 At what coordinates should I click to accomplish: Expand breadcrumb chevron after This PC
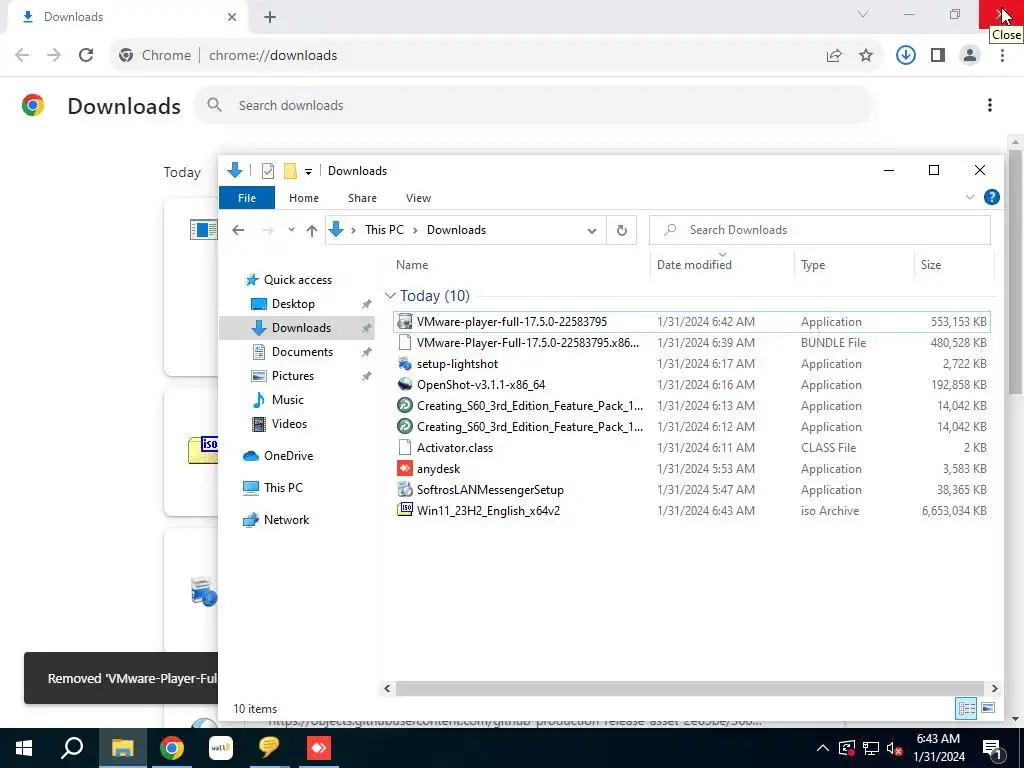click(x=415, y=230)
